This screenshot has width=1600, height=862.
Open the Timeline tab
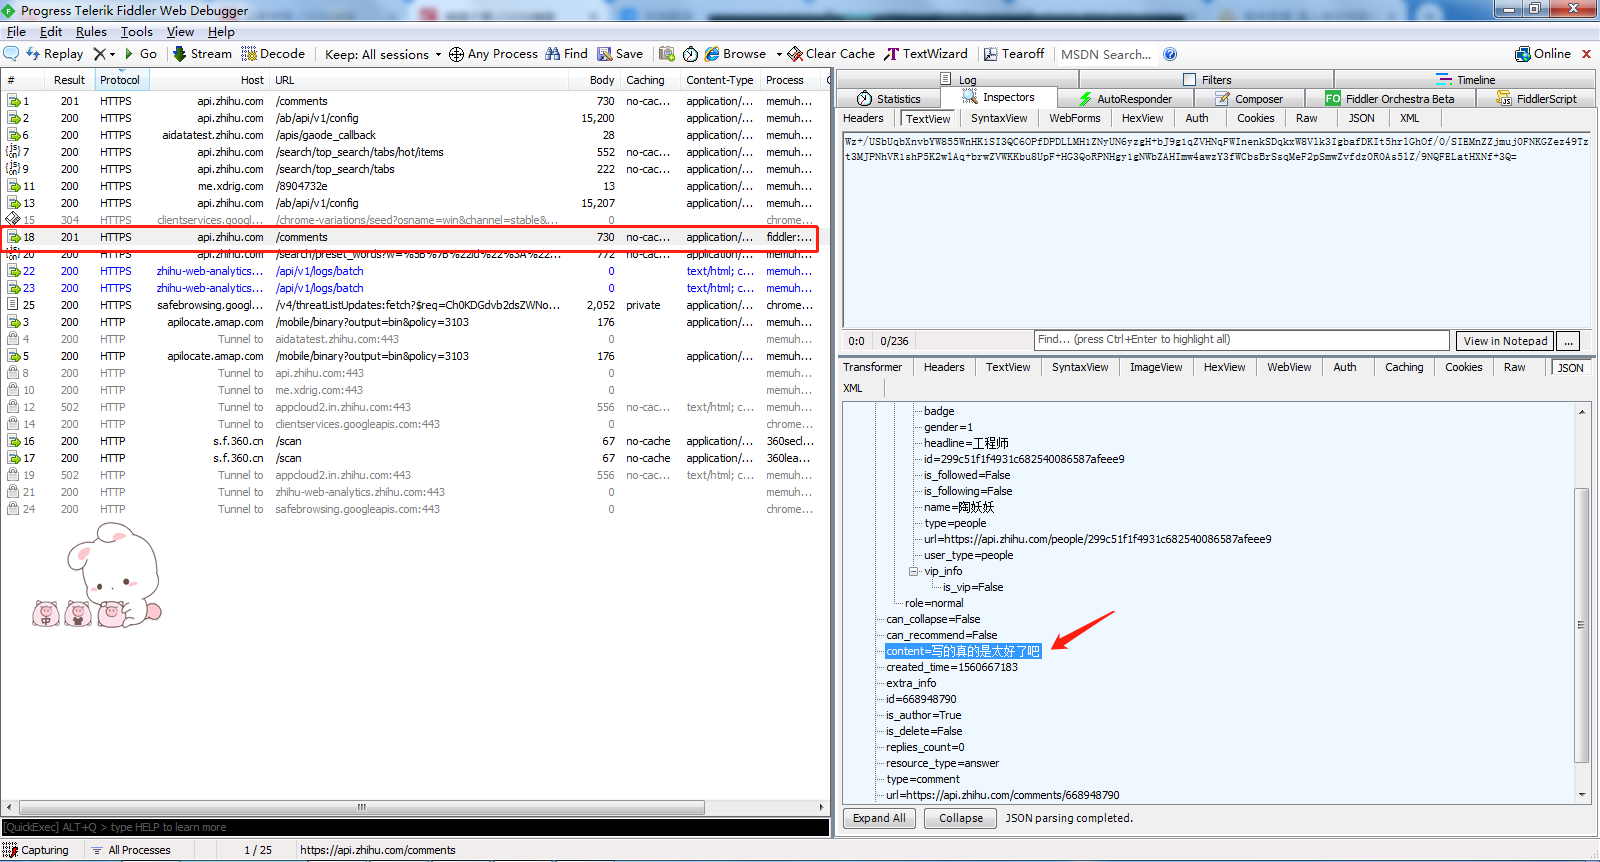[x=1466, y=79]
